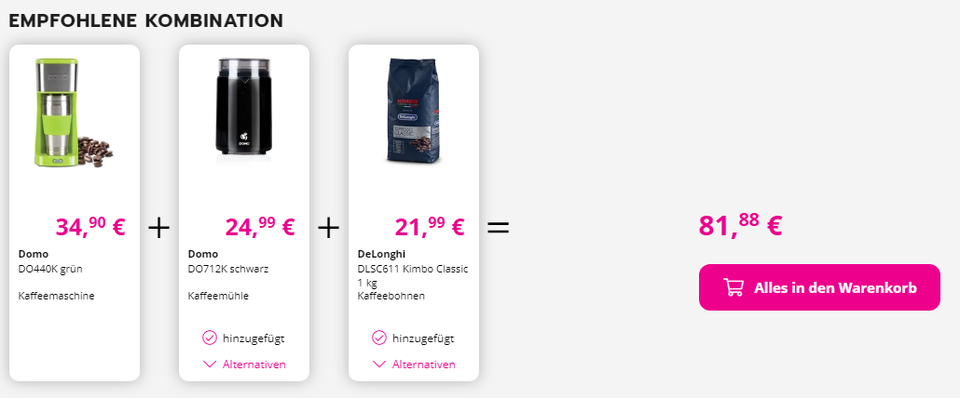Toggle hinzugefügt for DO712K schwarz grinder

tap(243, 338)
